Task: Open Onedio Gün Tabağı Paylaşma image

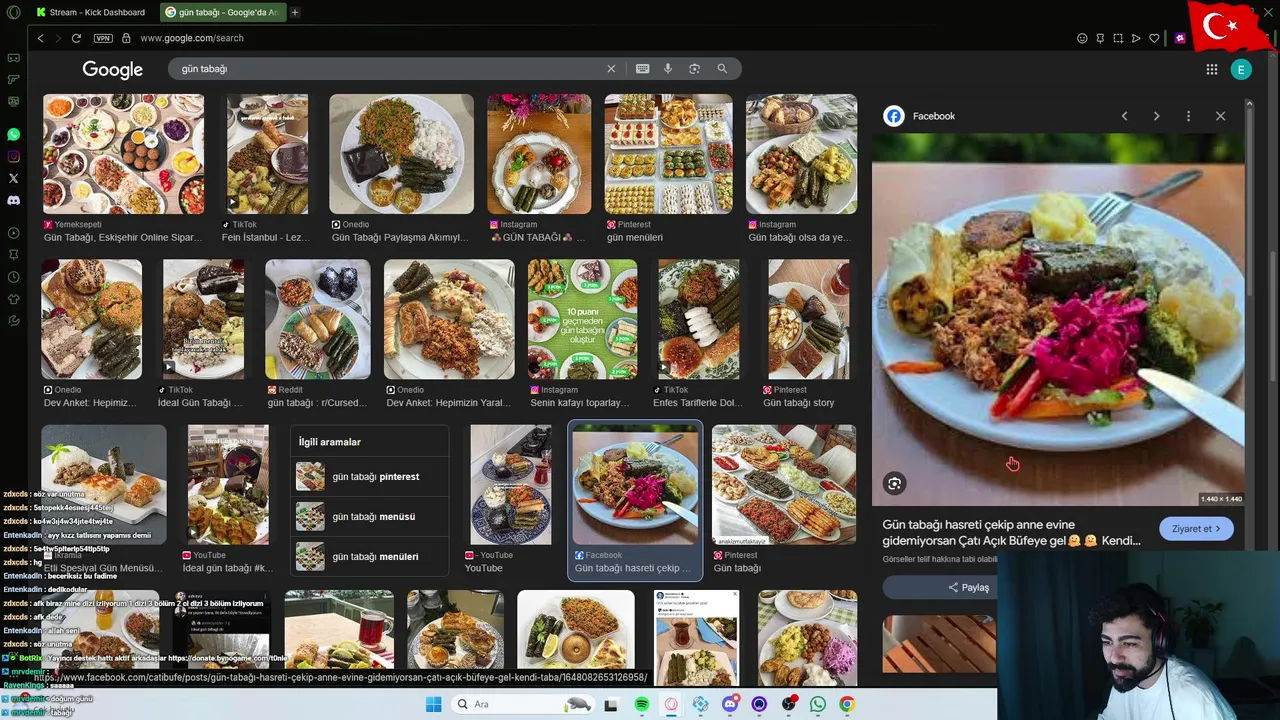Action: (x=401, y=154)
